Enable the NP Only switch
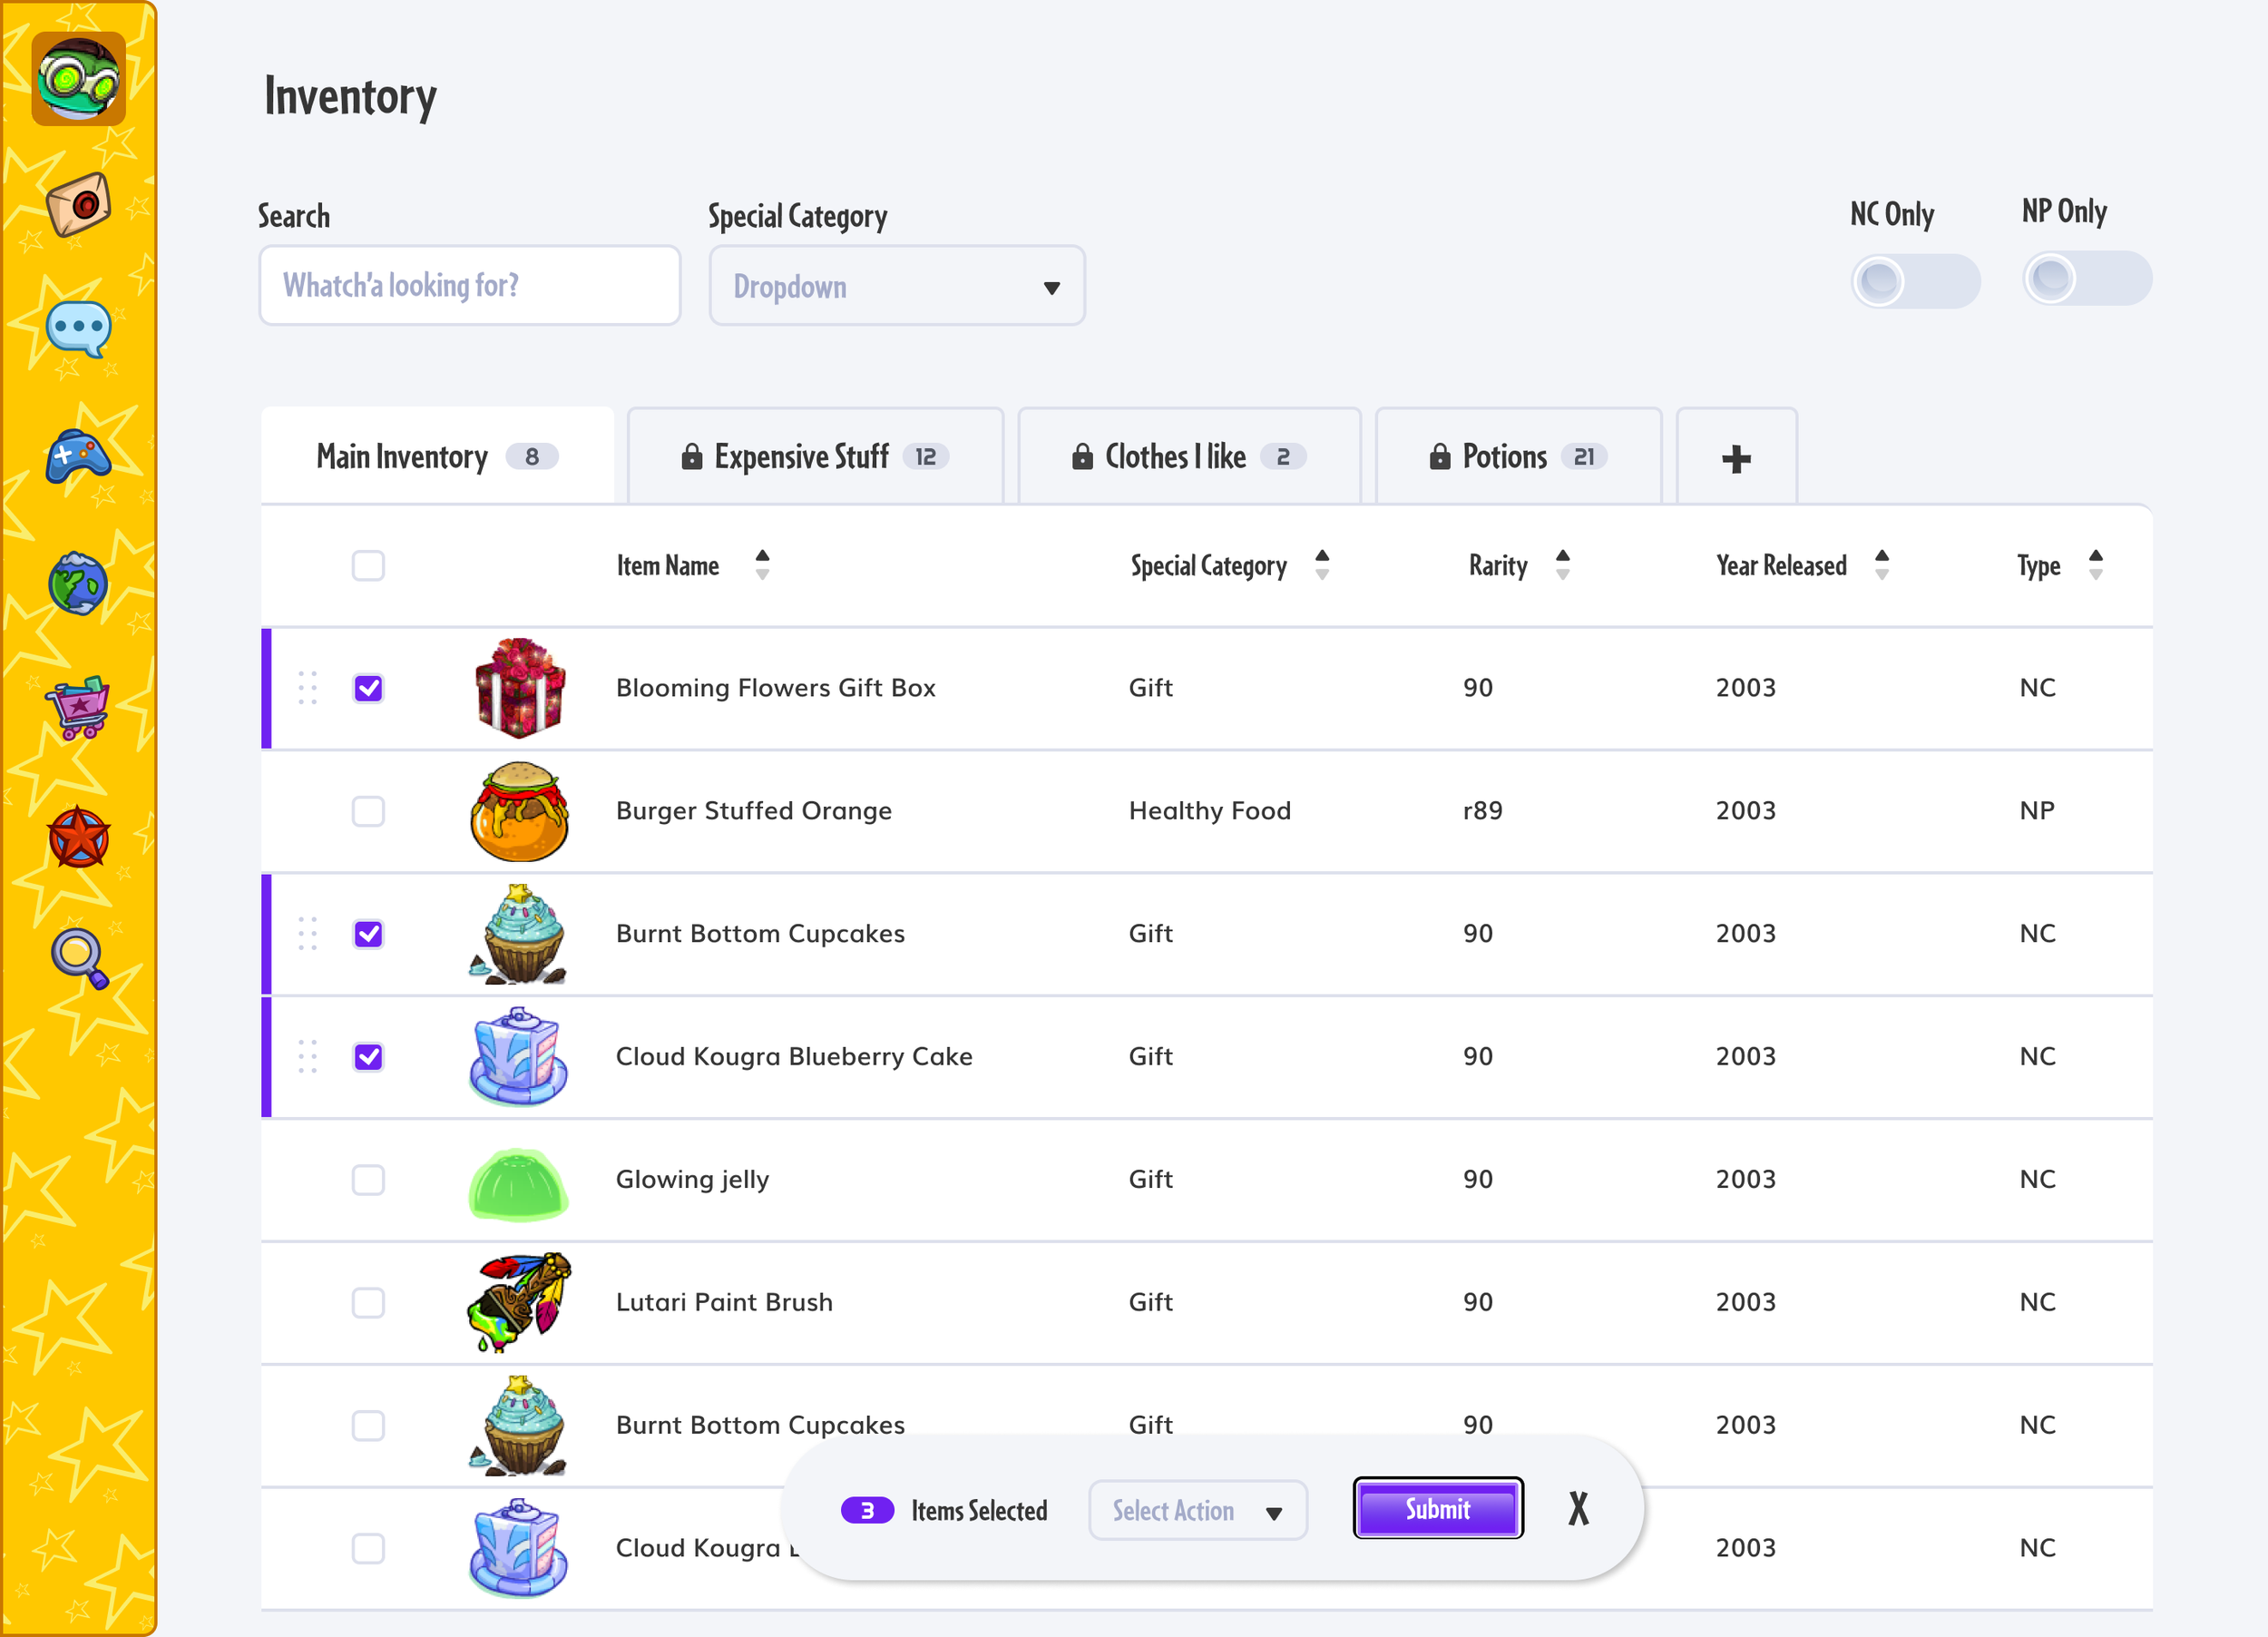The width and height of the screenshot is (2268, 1637). click(x=2086, y=278)
